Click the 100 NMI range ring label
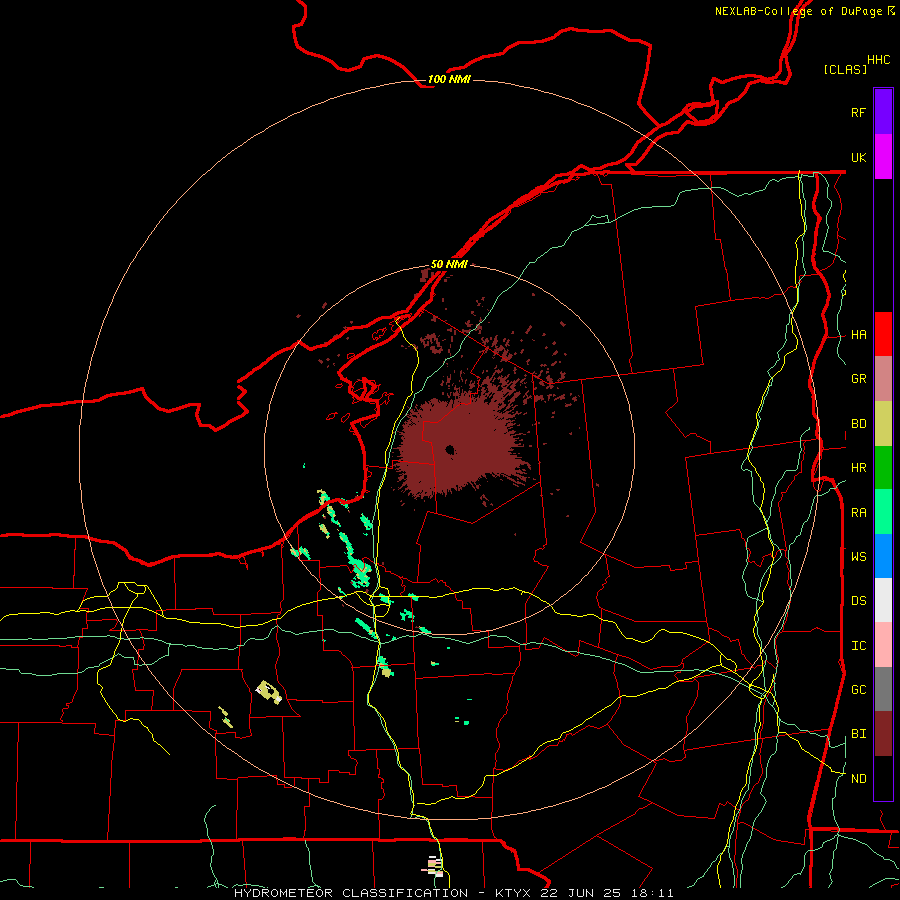Image resolution: width=900 pixels, height=900 pixels. [x=449, y=79]
